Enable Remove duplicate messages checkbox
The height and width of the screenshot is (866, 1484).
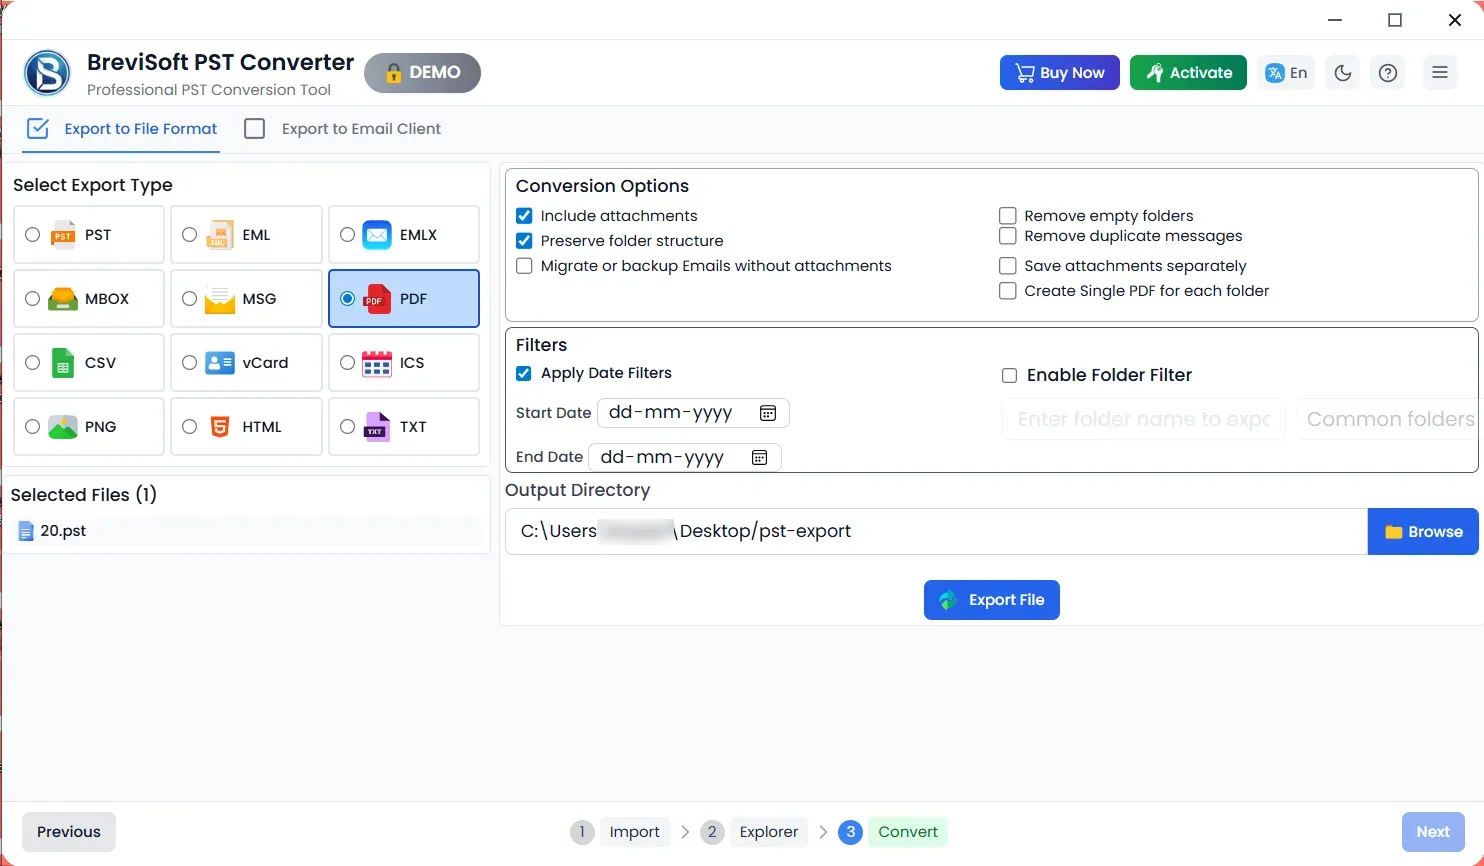[x=1008, y=236]
